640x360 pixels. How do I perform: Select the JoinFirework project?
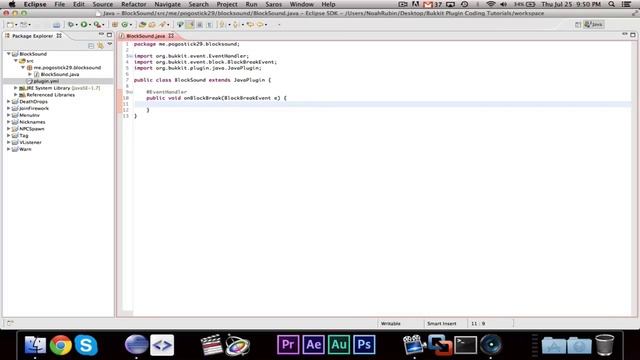coord(34,108)
